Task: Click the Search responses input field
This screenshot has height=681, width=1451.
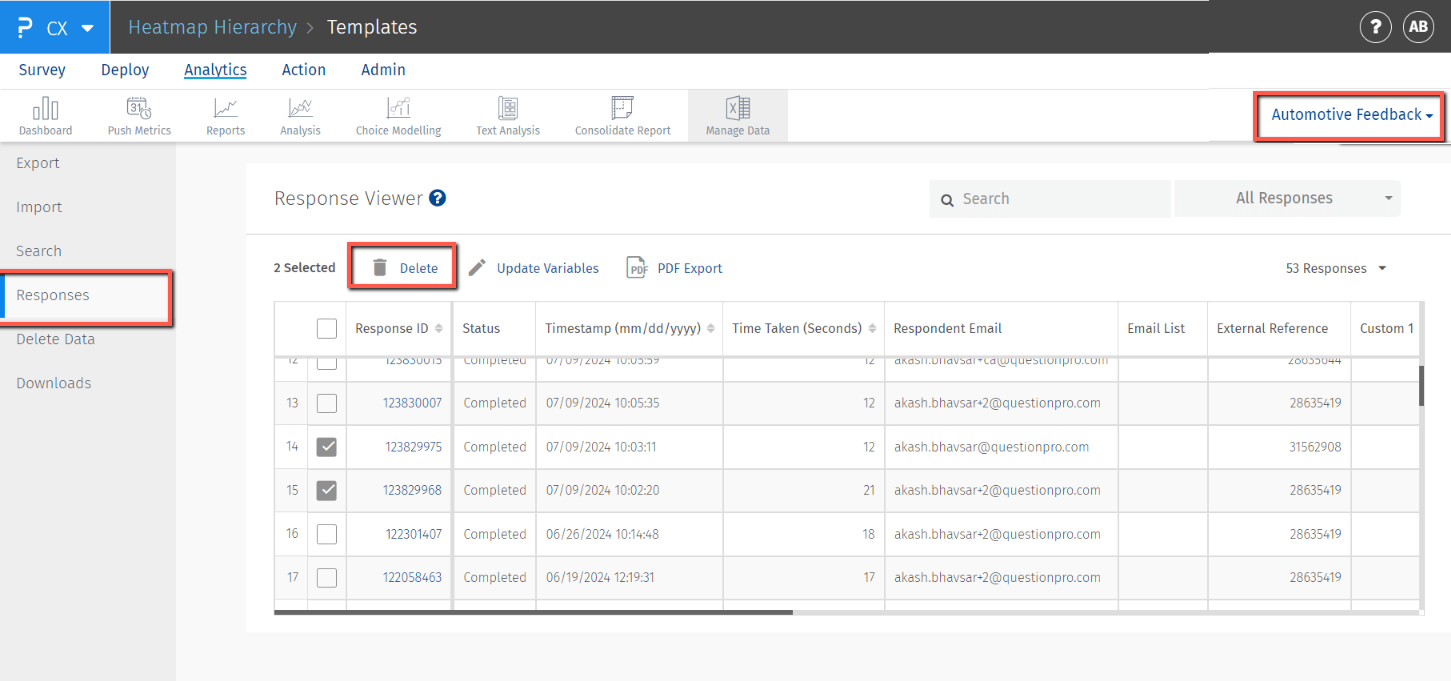Action: click(x=1060, y=199)
